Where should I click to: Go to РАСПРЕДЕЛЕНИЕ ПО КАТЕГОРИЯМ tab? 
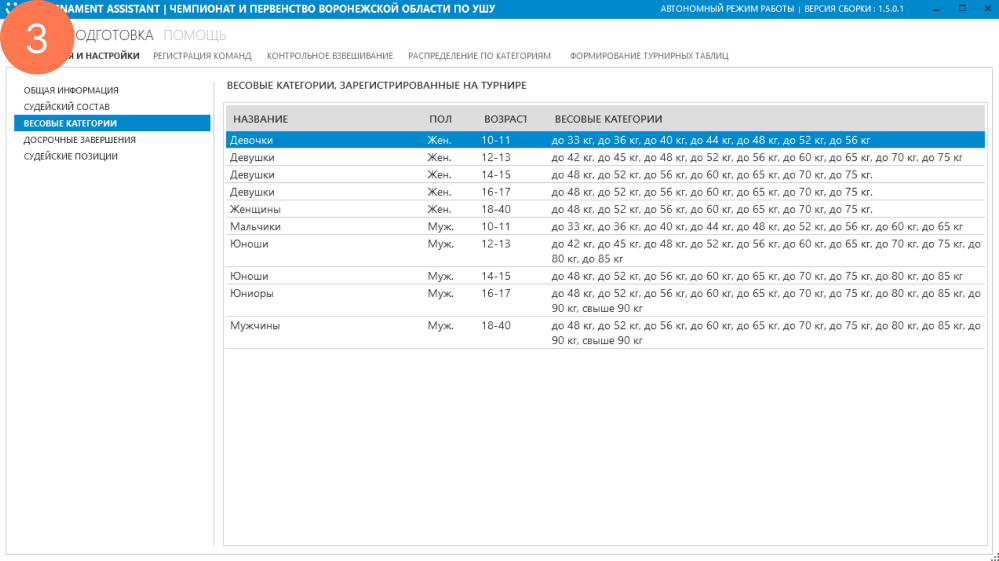tap(479, 56)
